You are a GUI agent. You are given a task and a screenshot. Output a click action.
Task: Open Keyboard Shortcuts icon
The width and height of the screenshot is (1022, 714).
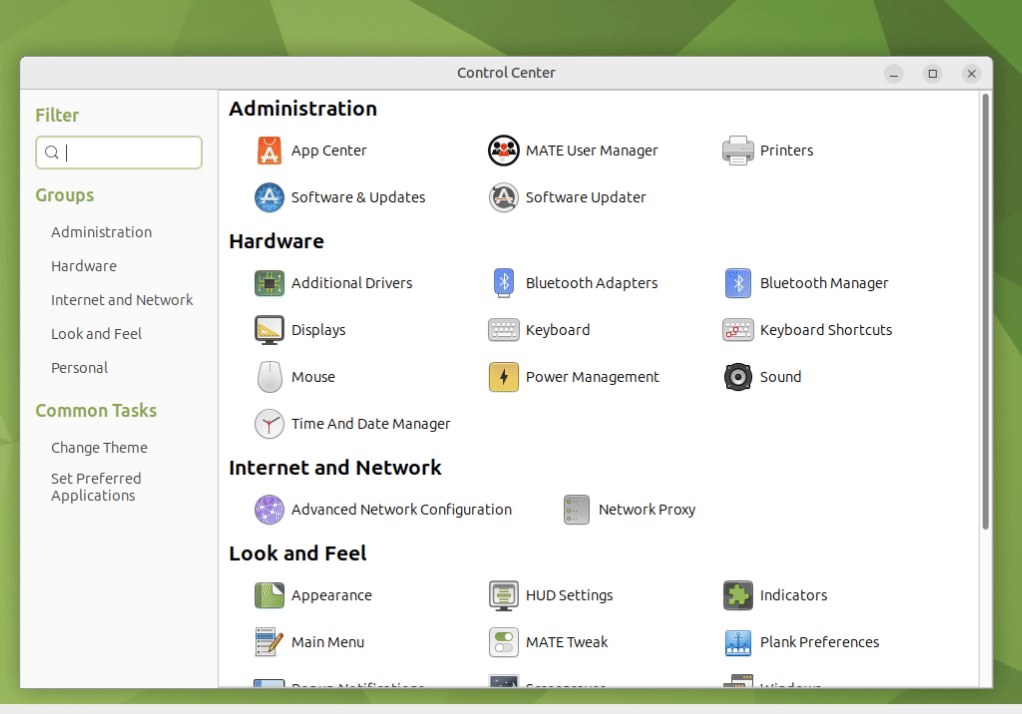tap(738, 330)
